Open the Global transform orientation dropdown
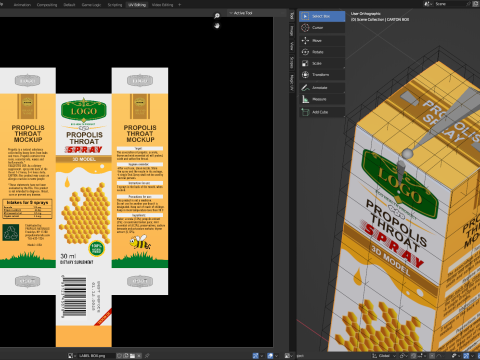 click(384, 356)
